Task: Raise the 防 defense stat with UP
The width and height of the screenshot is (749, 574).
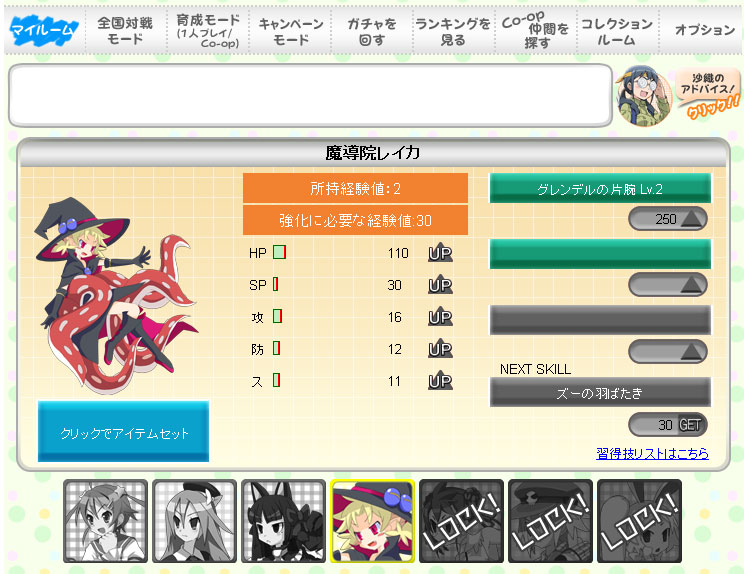Action: click(x=440, y=349)
